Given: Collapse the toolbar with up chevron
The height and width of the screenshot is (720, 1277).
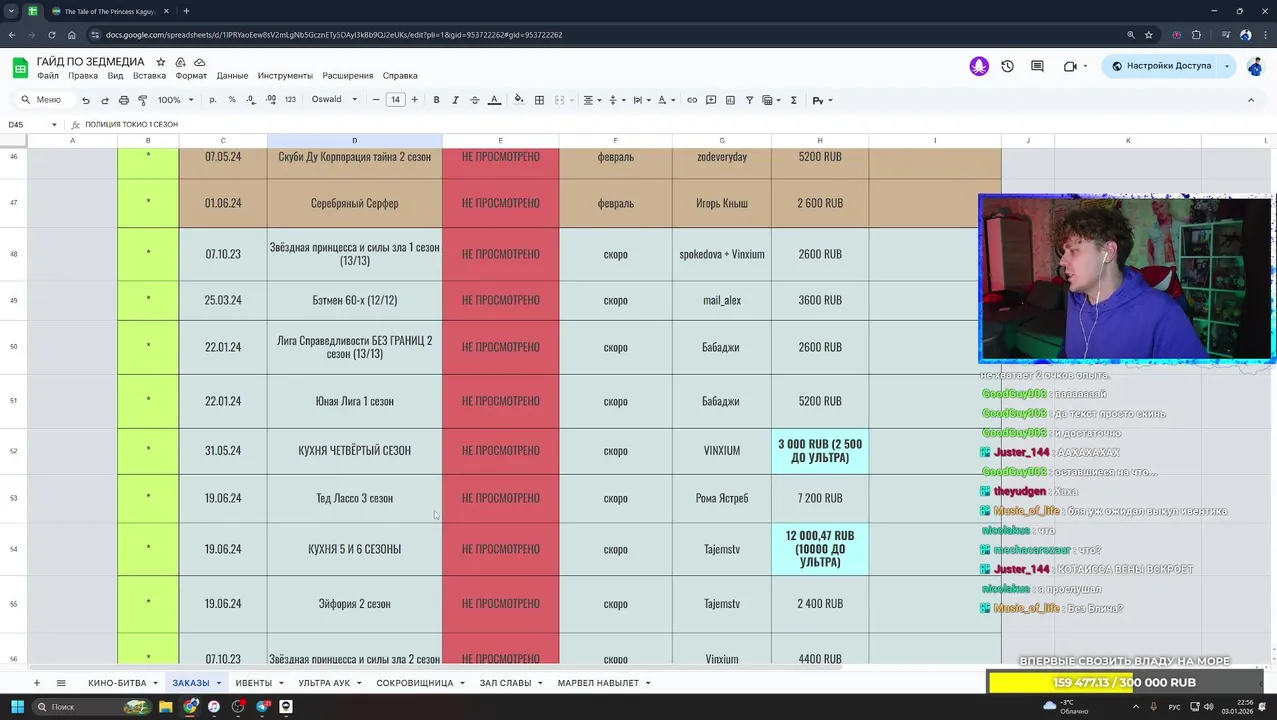Looking at the screenshot, I should 1250,100.
